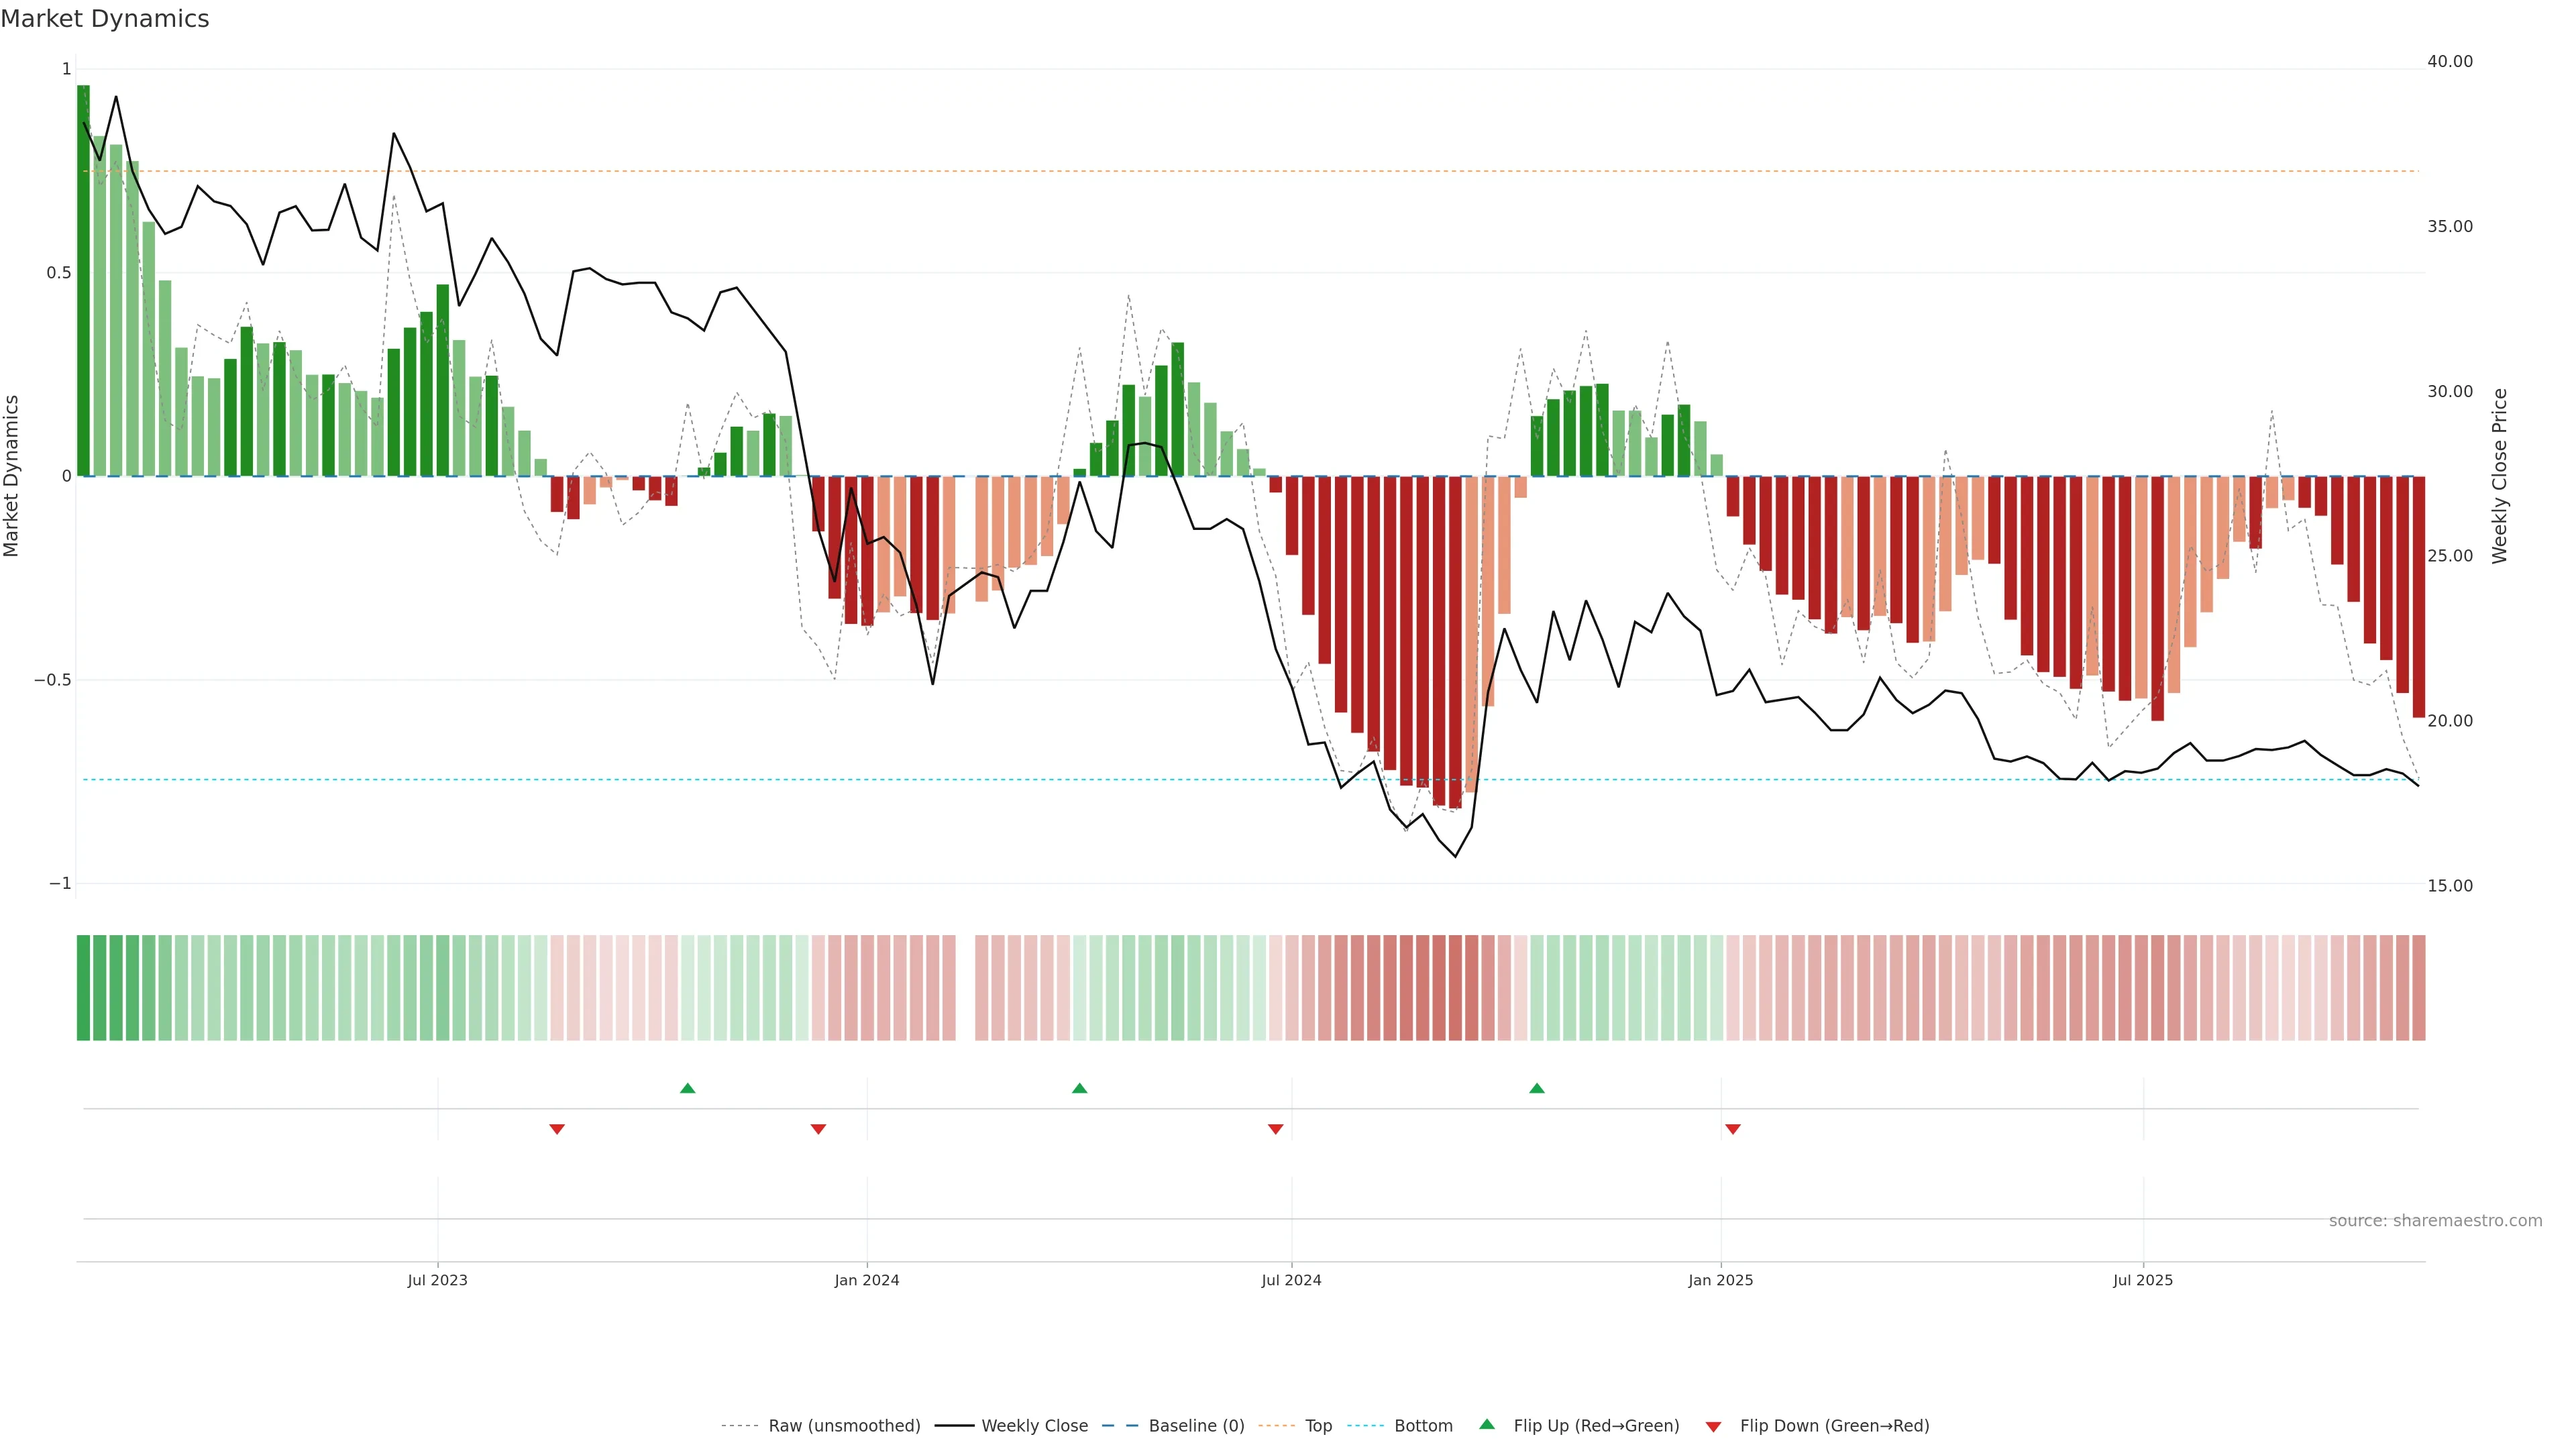Image resolution: width=2576 pixels, height=1449 pixels.
Task: Click the green flip-up triangle marker near October 2023
Action: pyautogui.click(x=687, y=1088)
